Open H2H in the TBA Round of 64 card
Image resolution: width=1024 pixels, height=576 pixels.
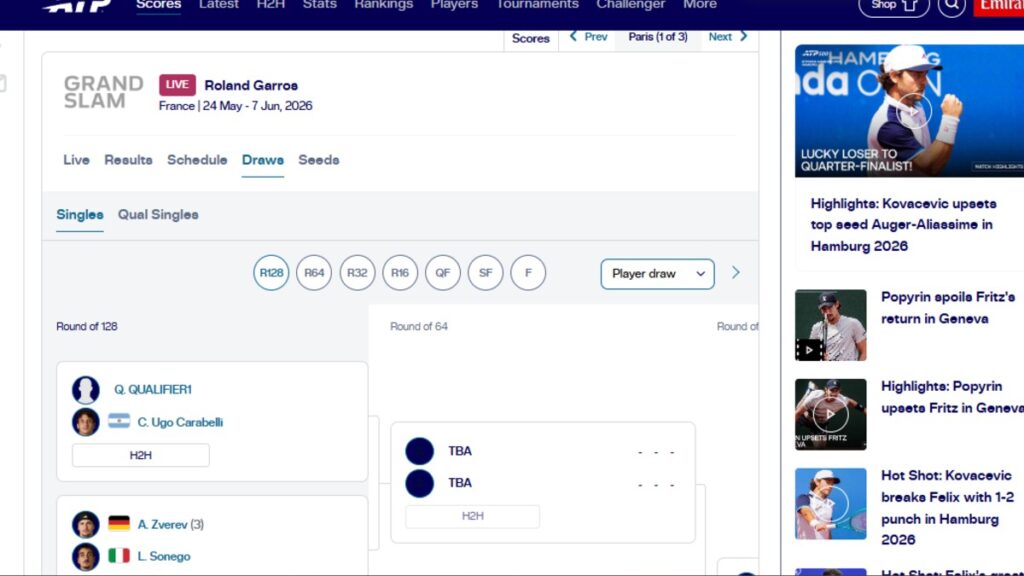[473, 516]
